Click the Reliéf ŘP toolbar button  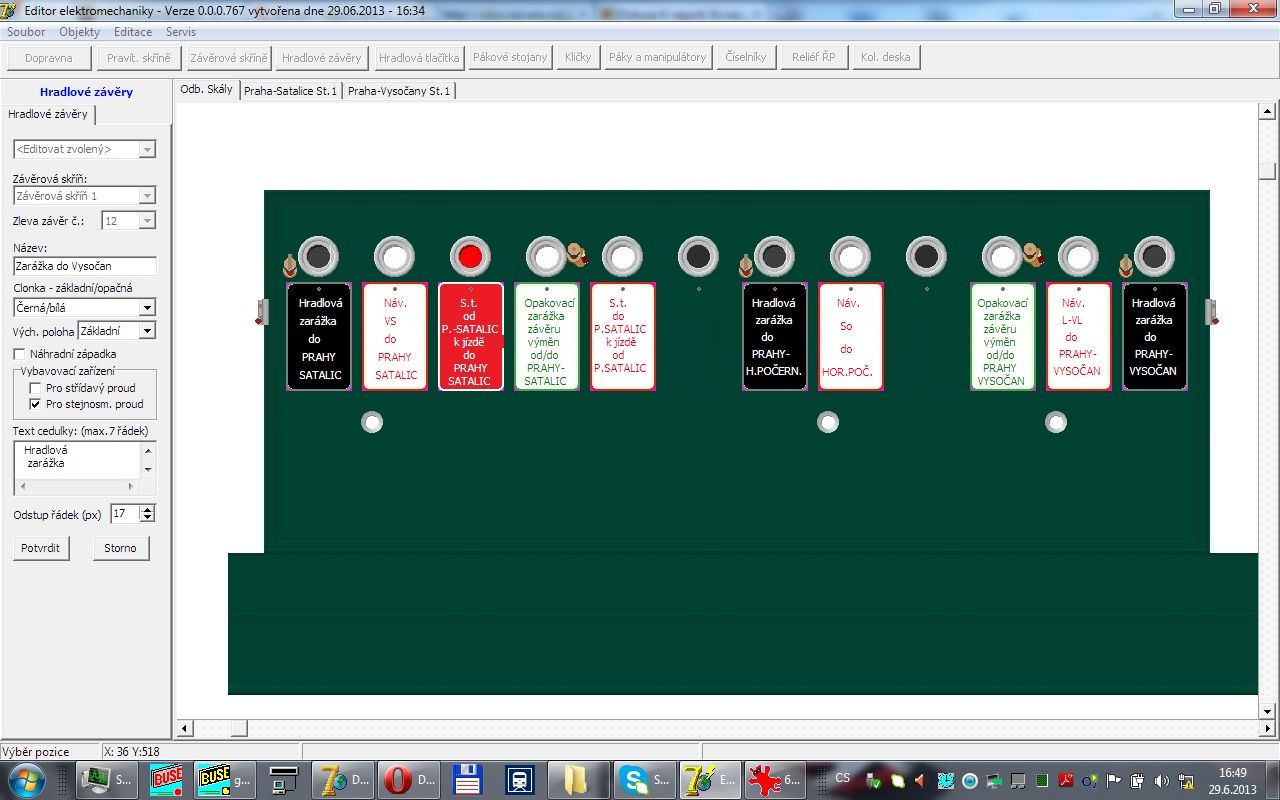click(813, 57)
